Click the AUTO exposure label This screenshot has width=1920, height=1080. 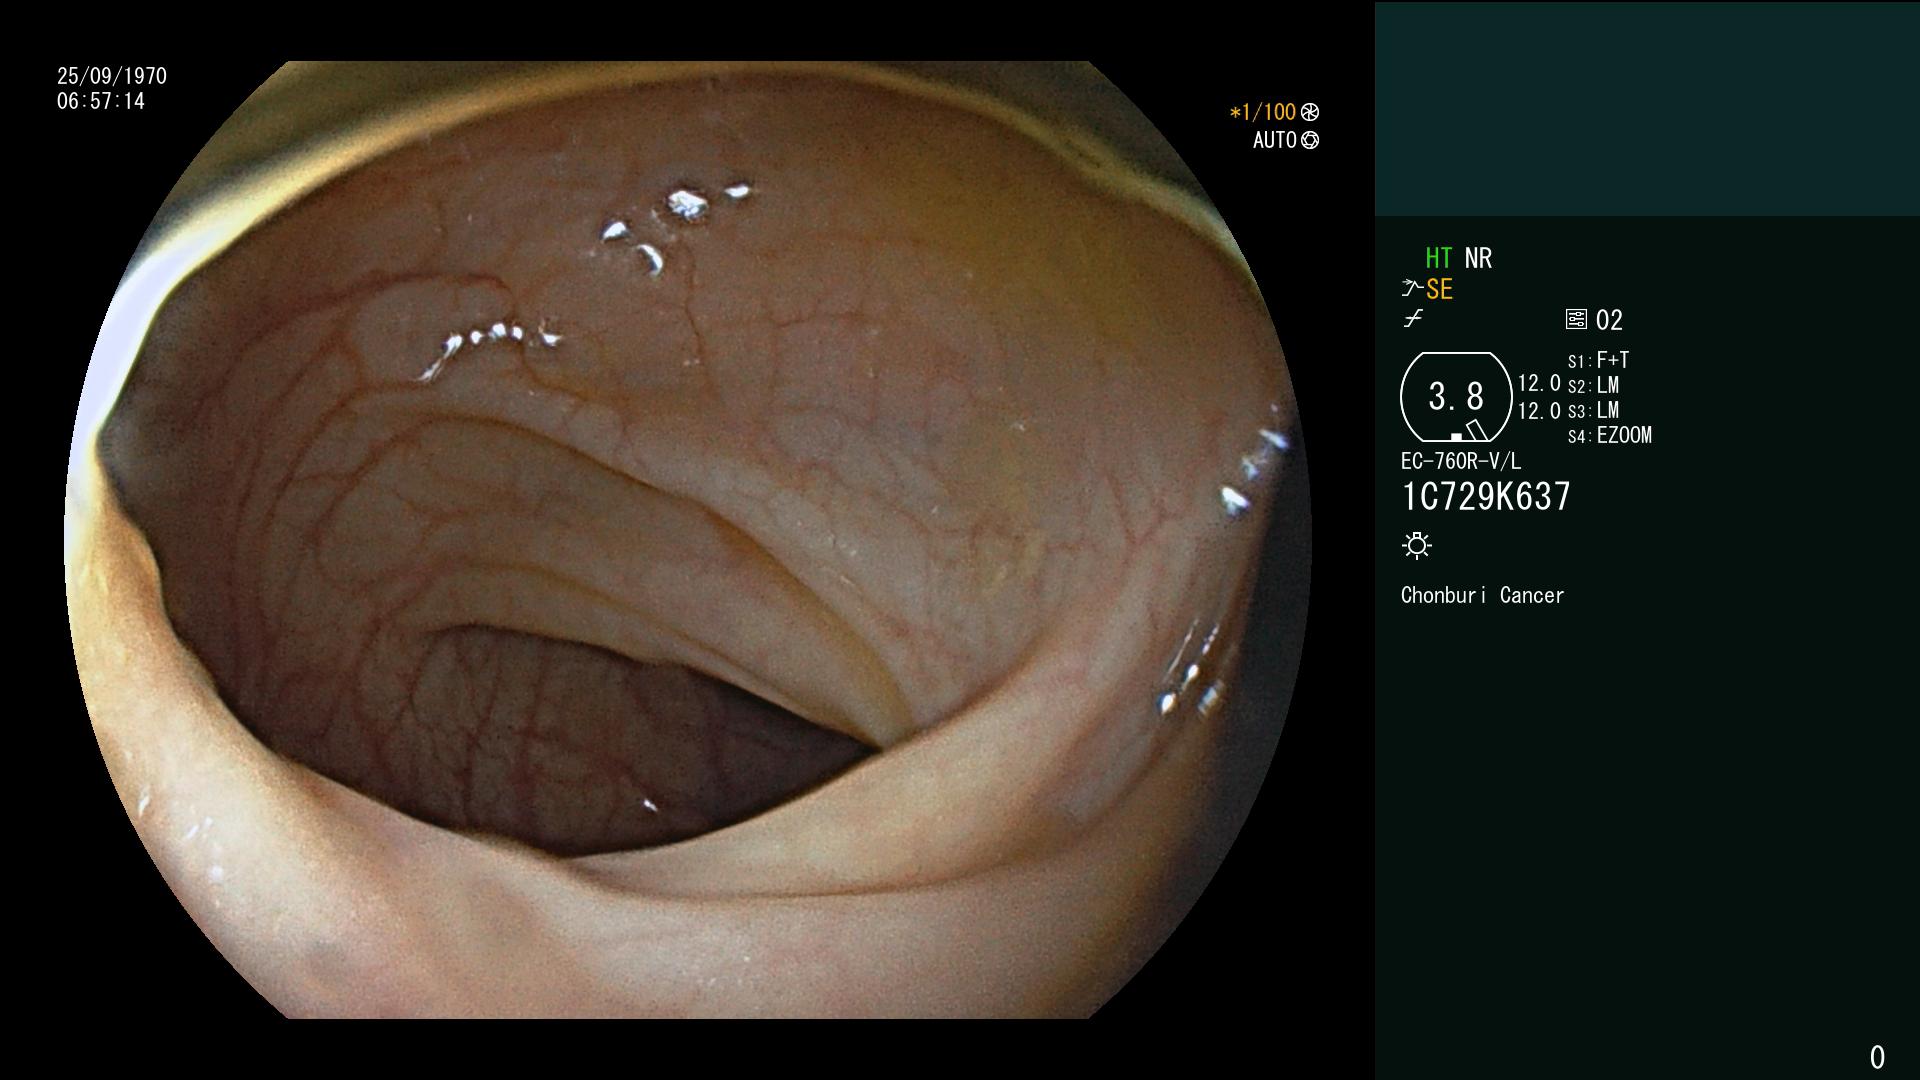1275,140
